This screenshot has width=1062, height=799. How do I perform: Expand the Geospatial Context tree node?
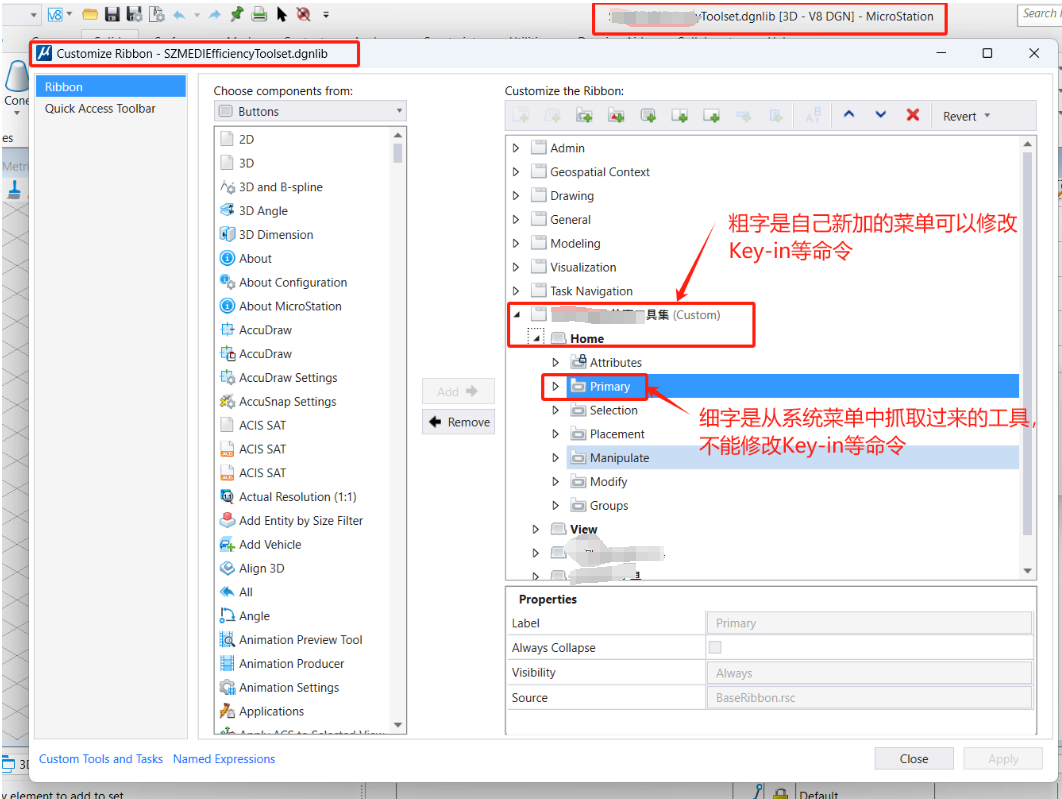click(515, 172)
